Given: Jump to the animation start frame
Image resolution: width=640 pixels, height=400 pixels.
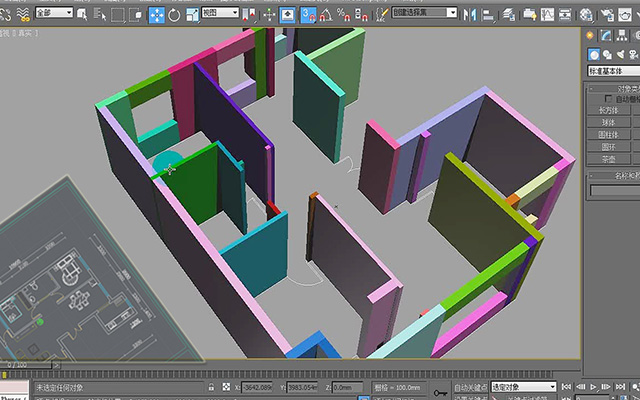Looking at the screenshot, I should click(566, 387).
